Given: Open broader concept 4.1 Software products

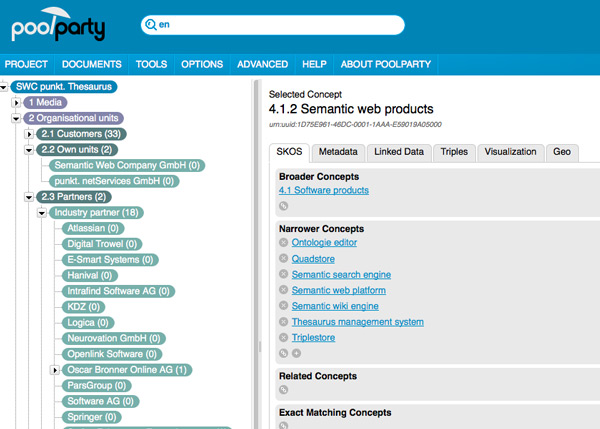Looking at the screenshot, I should click(x=324, y=190).
